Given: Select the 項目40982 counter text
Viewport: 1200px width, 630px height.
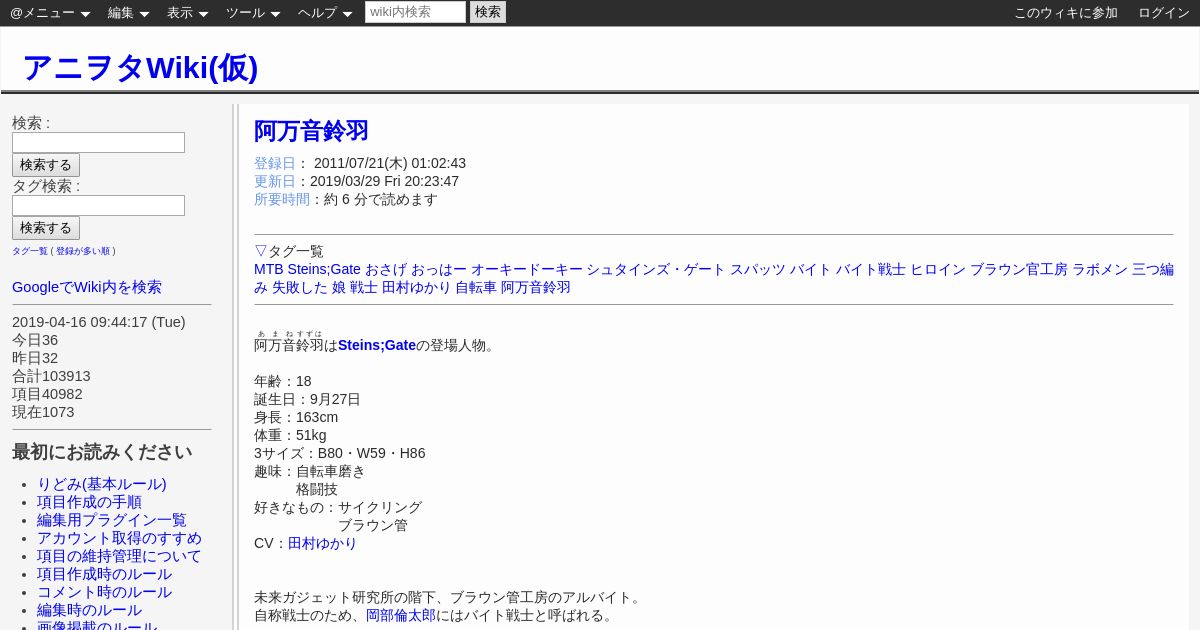Looking at the screenshot, I should tap(47, 394).
